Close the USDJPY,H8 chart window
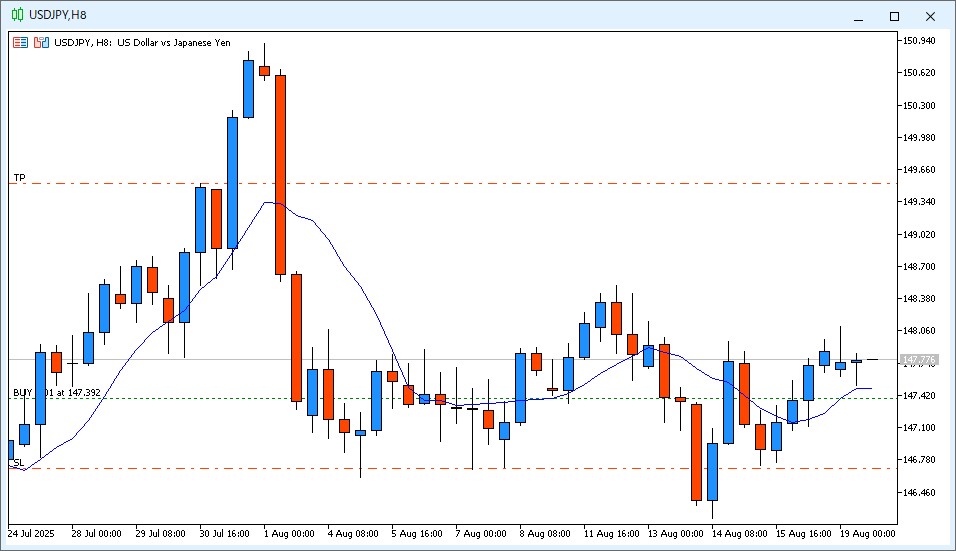Viewport: 956px width, 551px height. [x=931, y=16]
